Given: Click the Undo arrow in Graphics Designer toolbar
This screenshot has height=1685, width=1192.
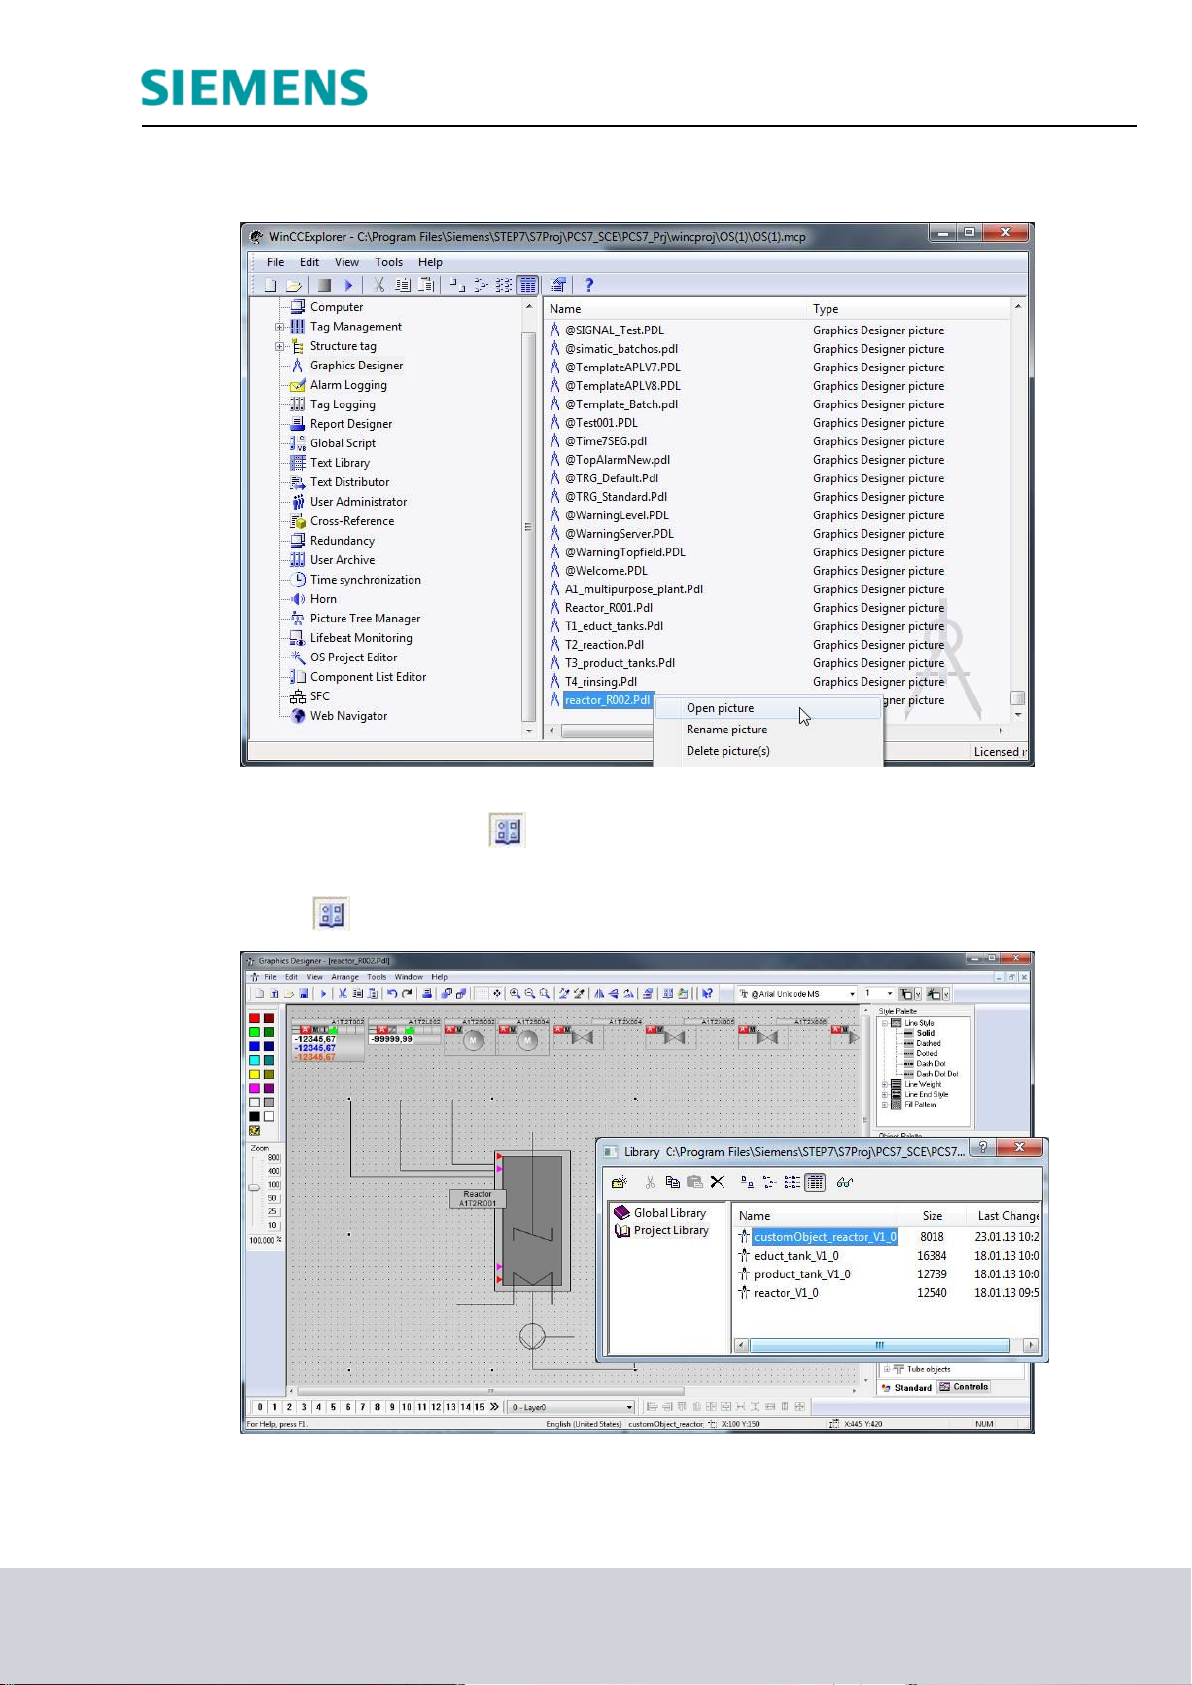Looking at the screenshot, I should pos(392,994).
